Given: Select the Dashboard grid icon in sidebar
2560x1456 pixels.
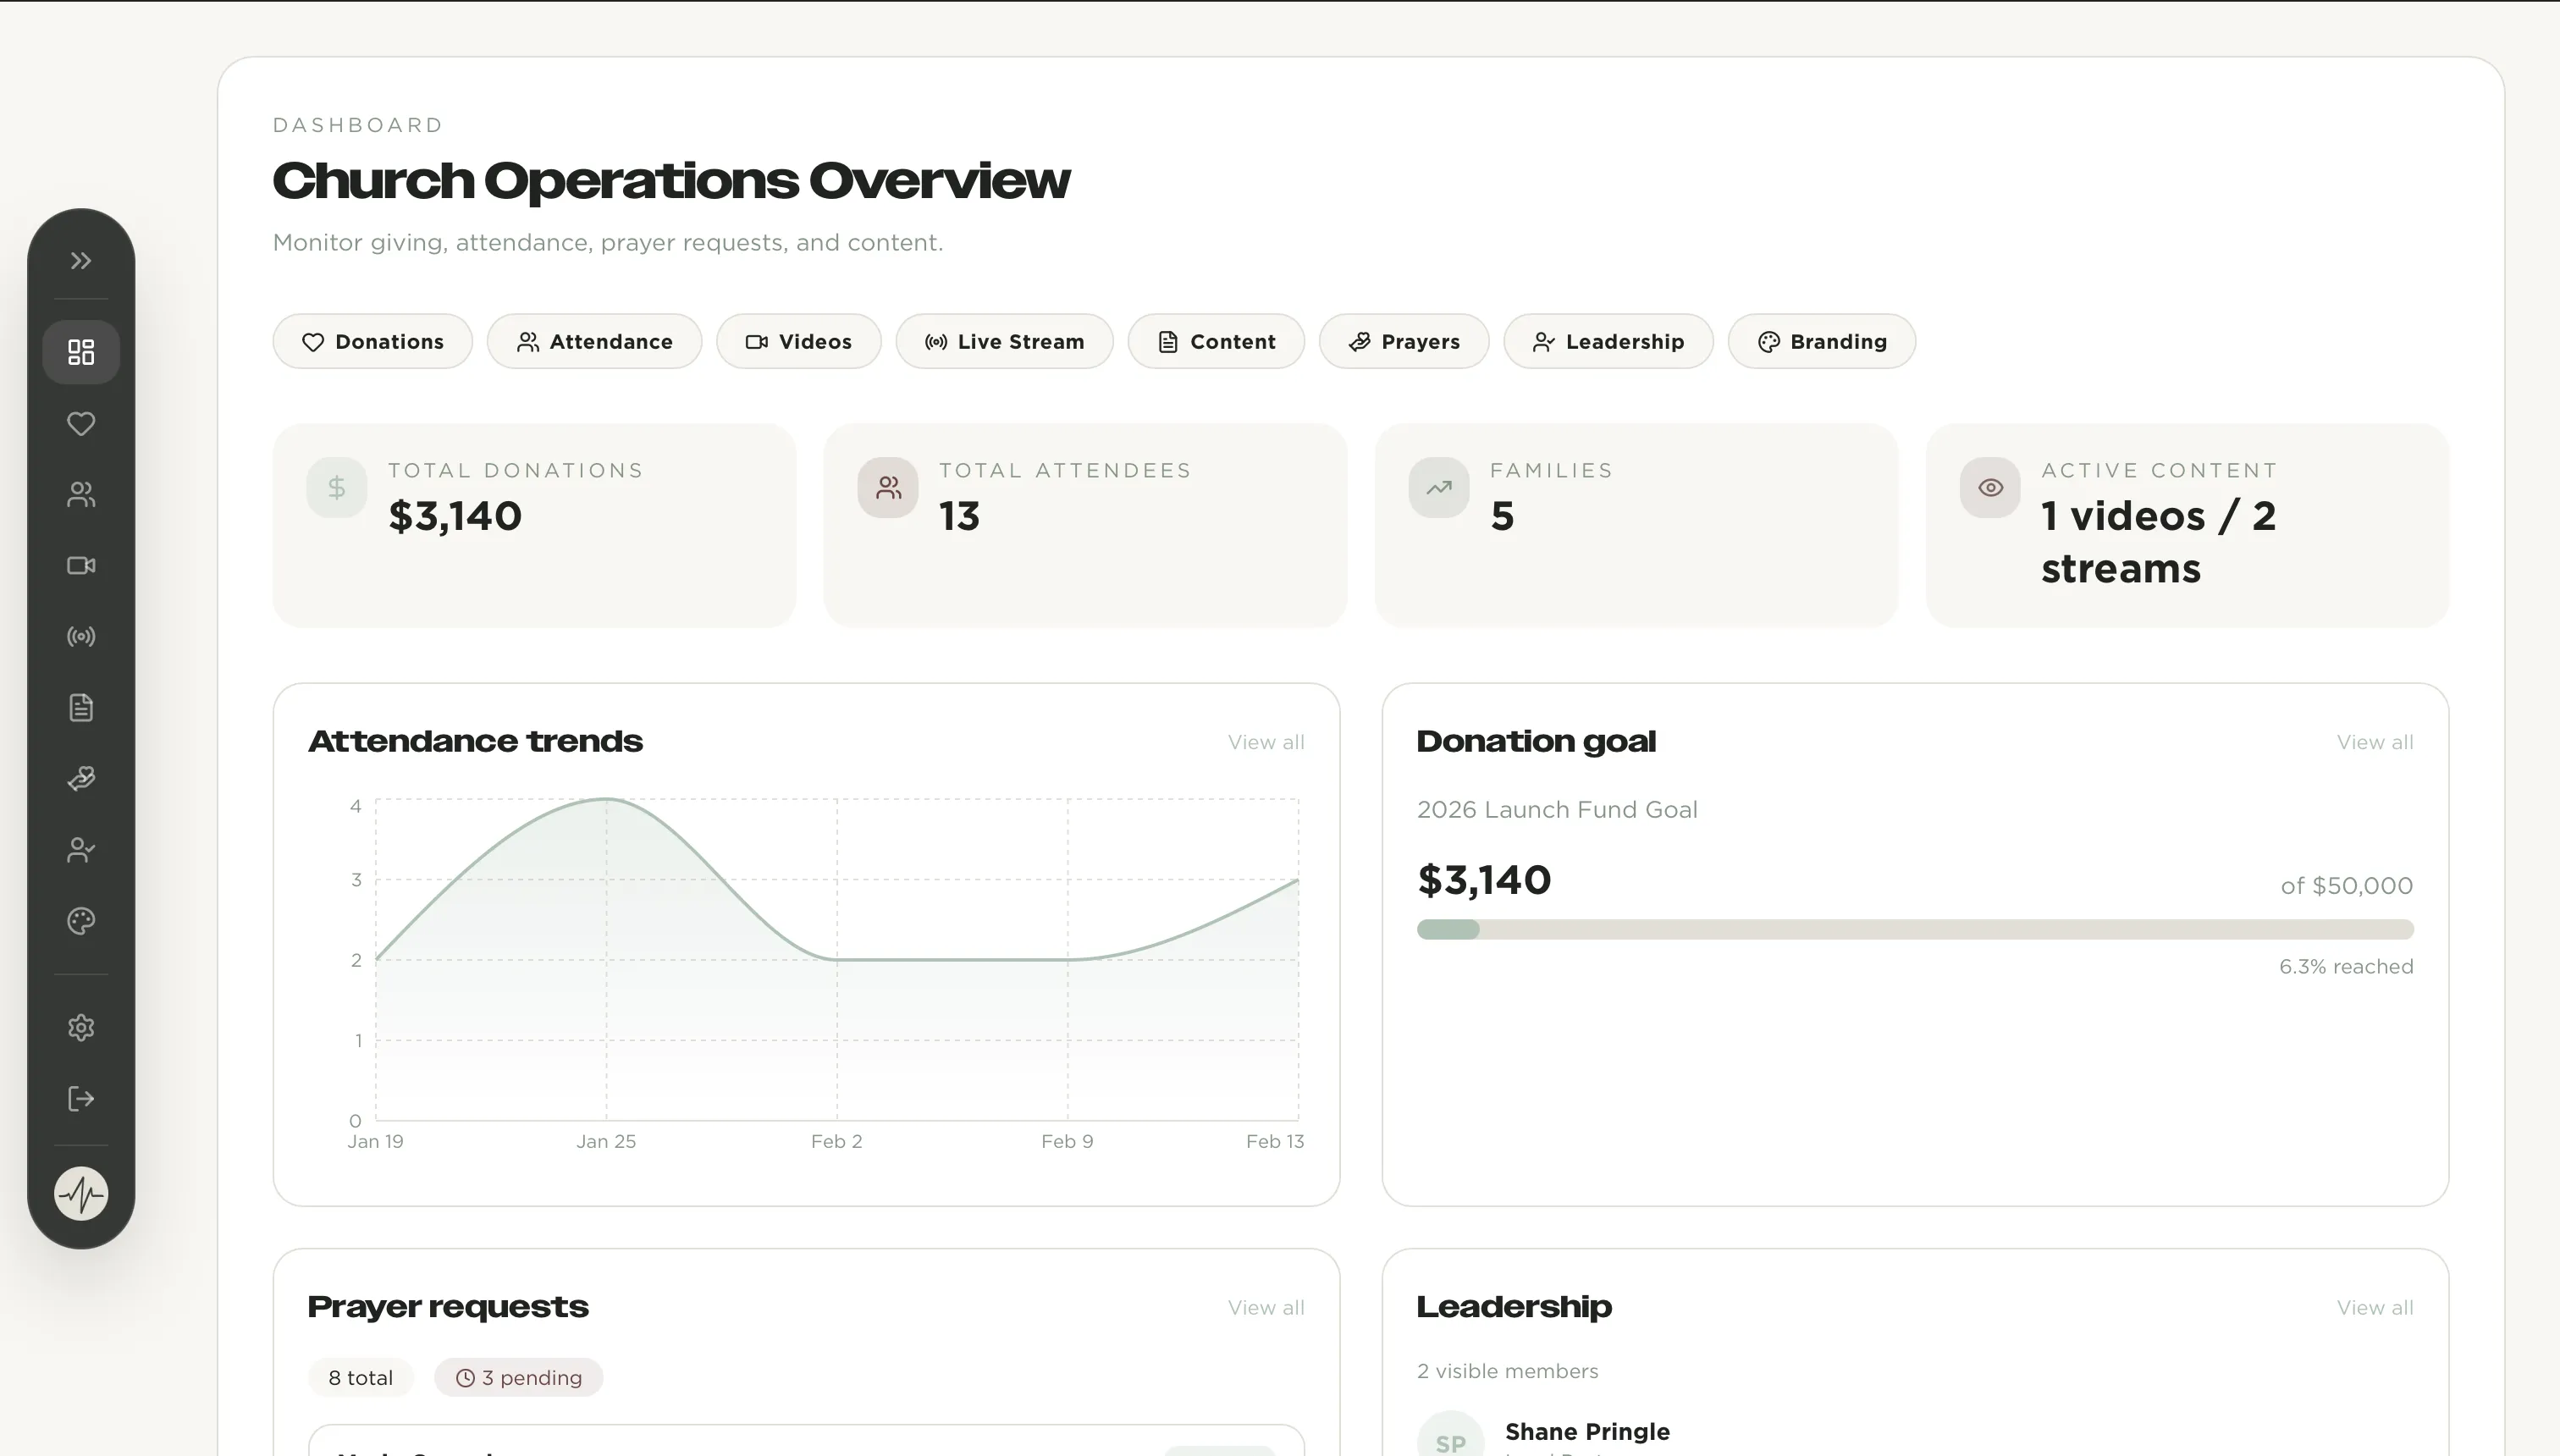Looking at the screenshot, I should pos(81,351).
